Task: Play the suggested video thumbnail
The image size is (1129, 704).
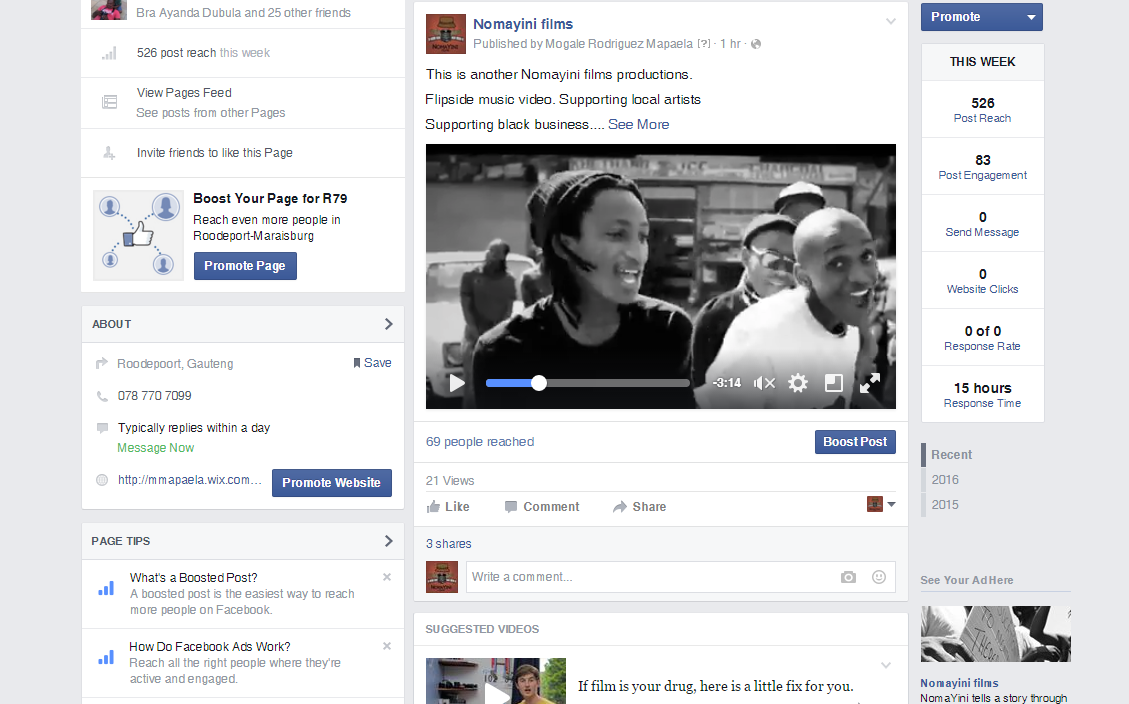Action: tap(495, 681)
